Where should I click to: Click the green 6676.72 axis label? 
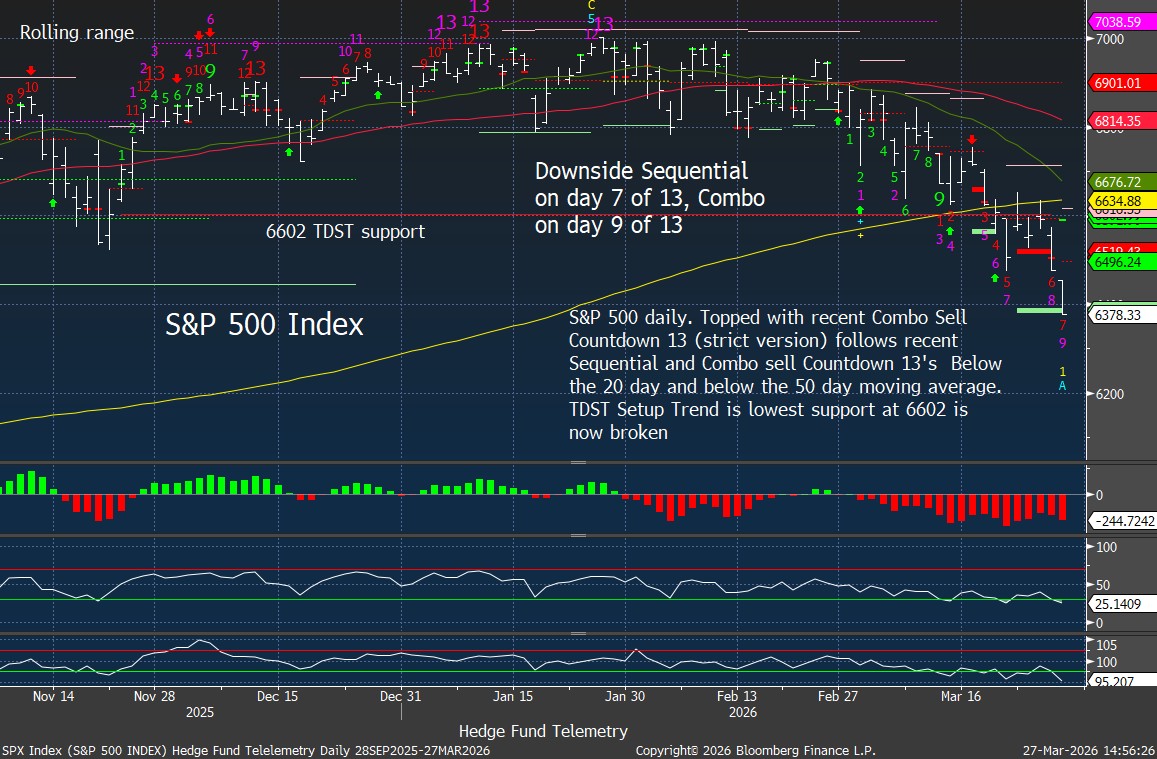coord(1118,182)
